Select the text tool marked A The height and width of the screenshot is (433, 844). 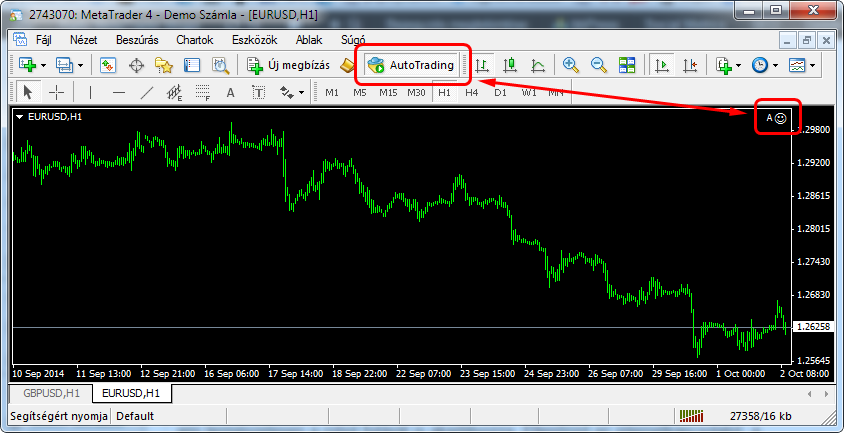click(x=230, y=93)
